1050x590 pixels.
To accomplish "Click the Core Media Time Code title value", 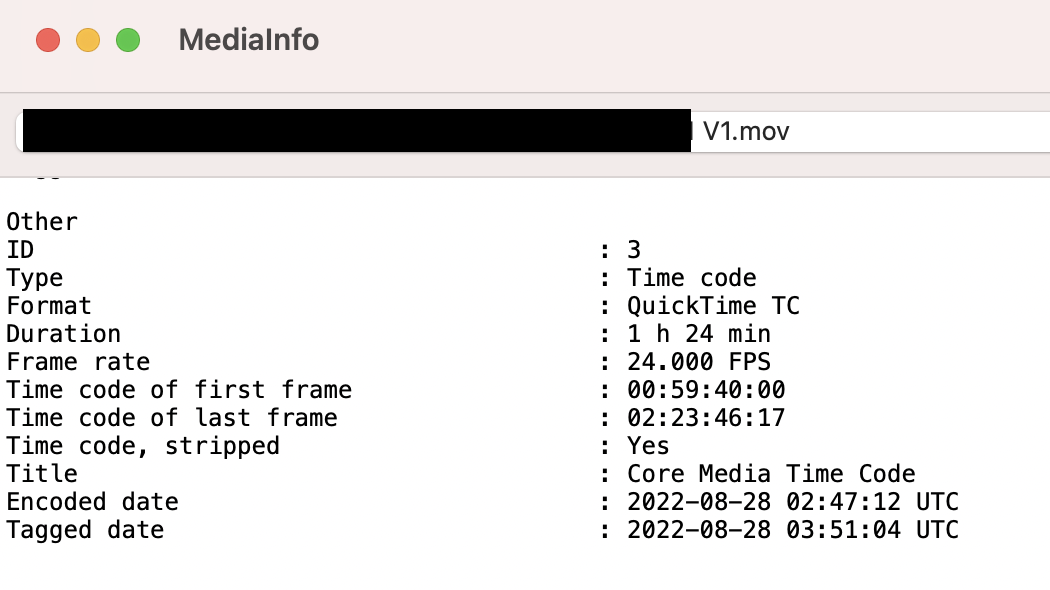I will click(771, 473).
